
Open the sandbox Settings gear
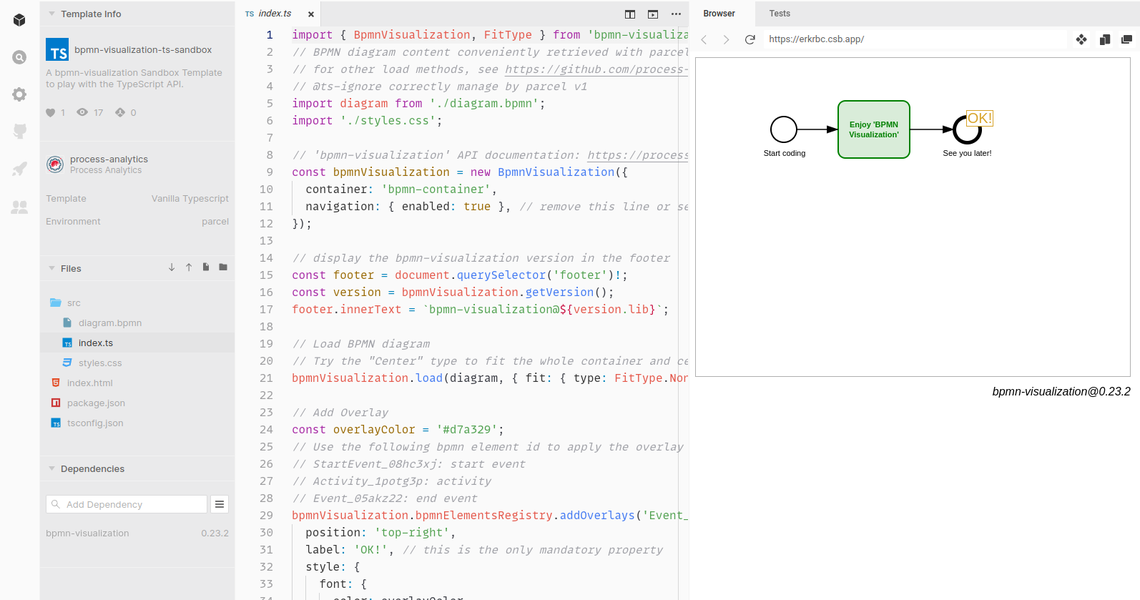pos(18,93)
